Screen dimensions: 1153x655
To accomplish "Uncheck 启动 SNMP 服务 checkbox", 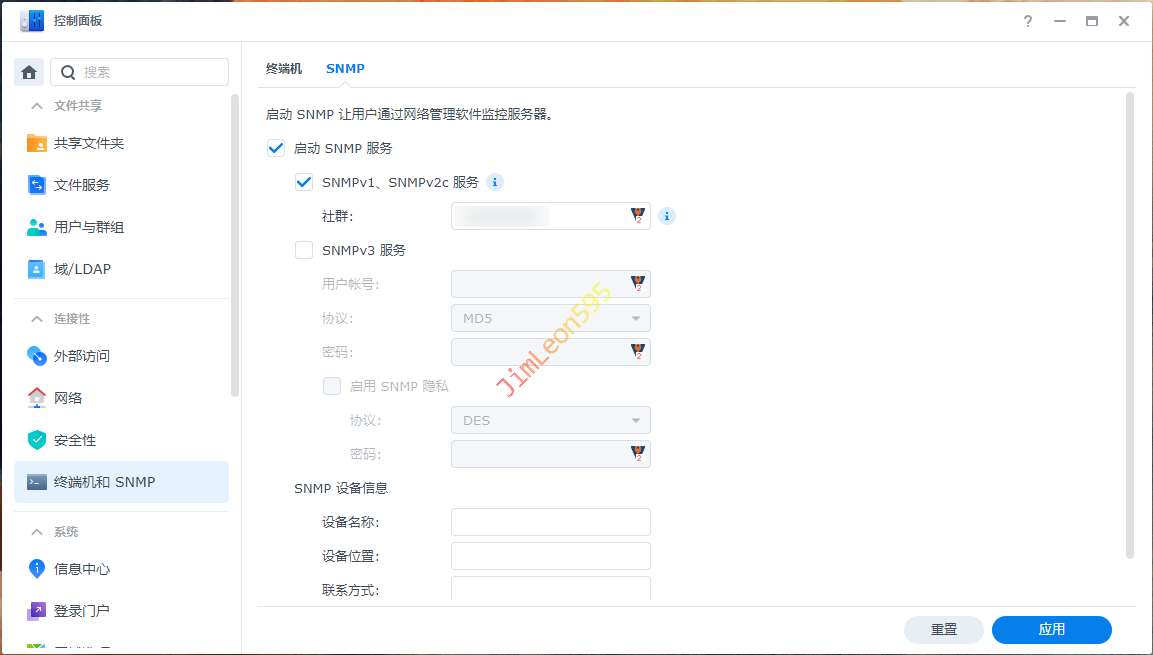I will [276, 148].
